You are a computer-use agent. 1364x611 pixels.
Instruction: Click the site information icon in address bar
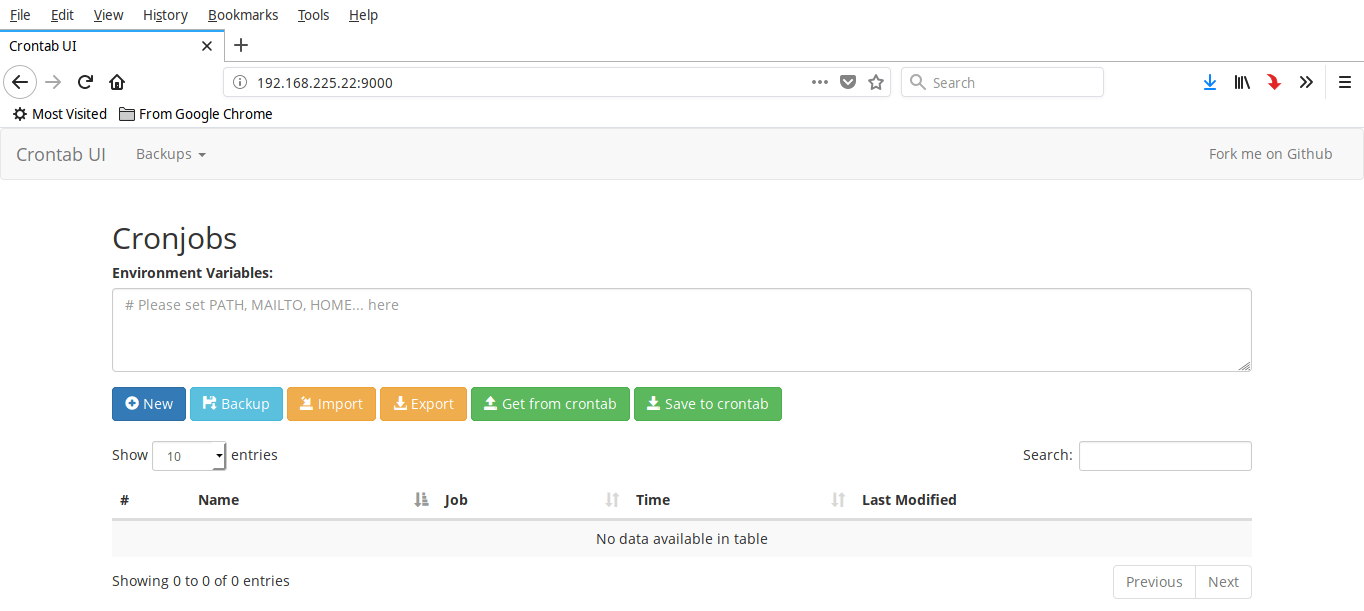tap(239, 82)
